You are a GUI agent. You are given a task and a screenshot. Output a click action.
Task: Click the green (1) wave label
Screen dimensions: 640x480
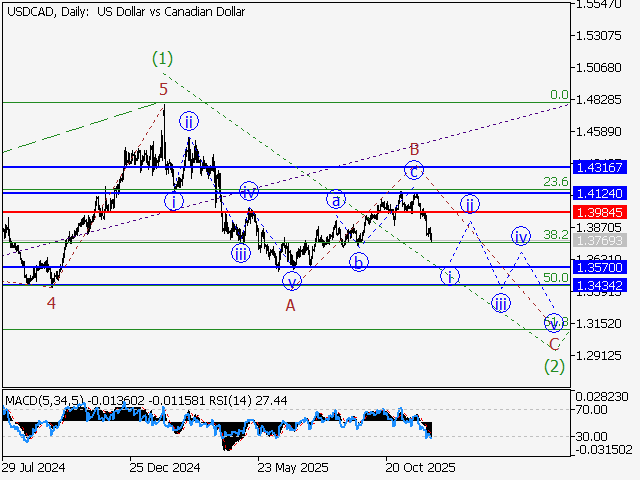(x=163, y=58)
